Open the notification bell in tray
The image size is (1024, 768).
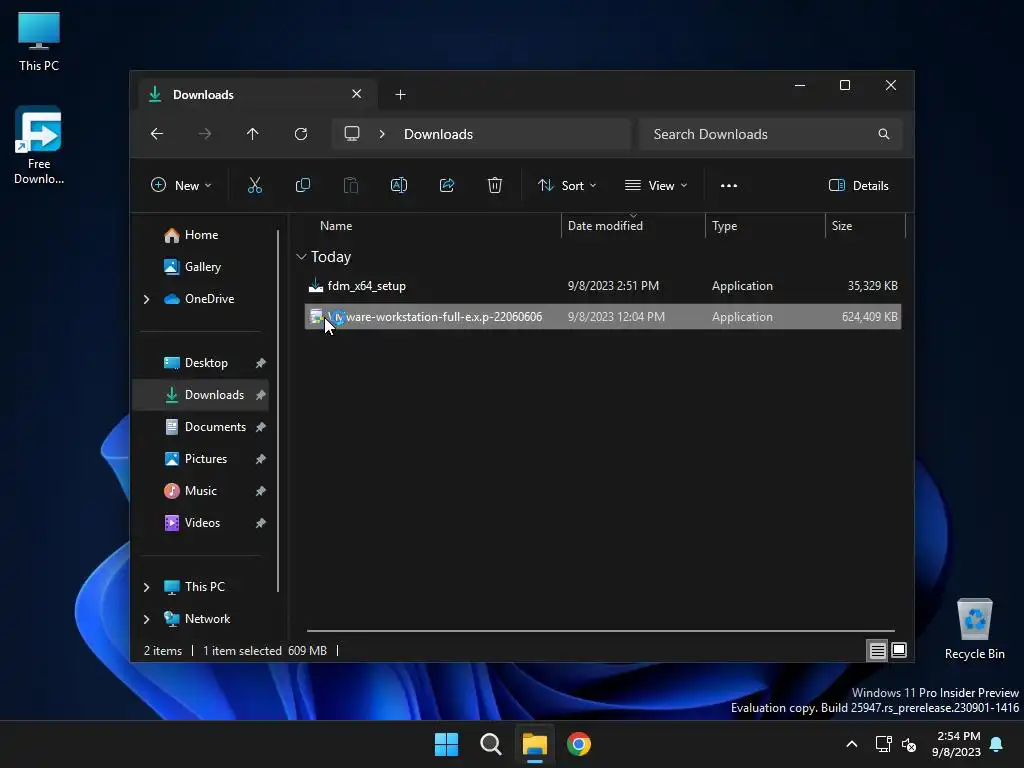[x=997, y=744]
